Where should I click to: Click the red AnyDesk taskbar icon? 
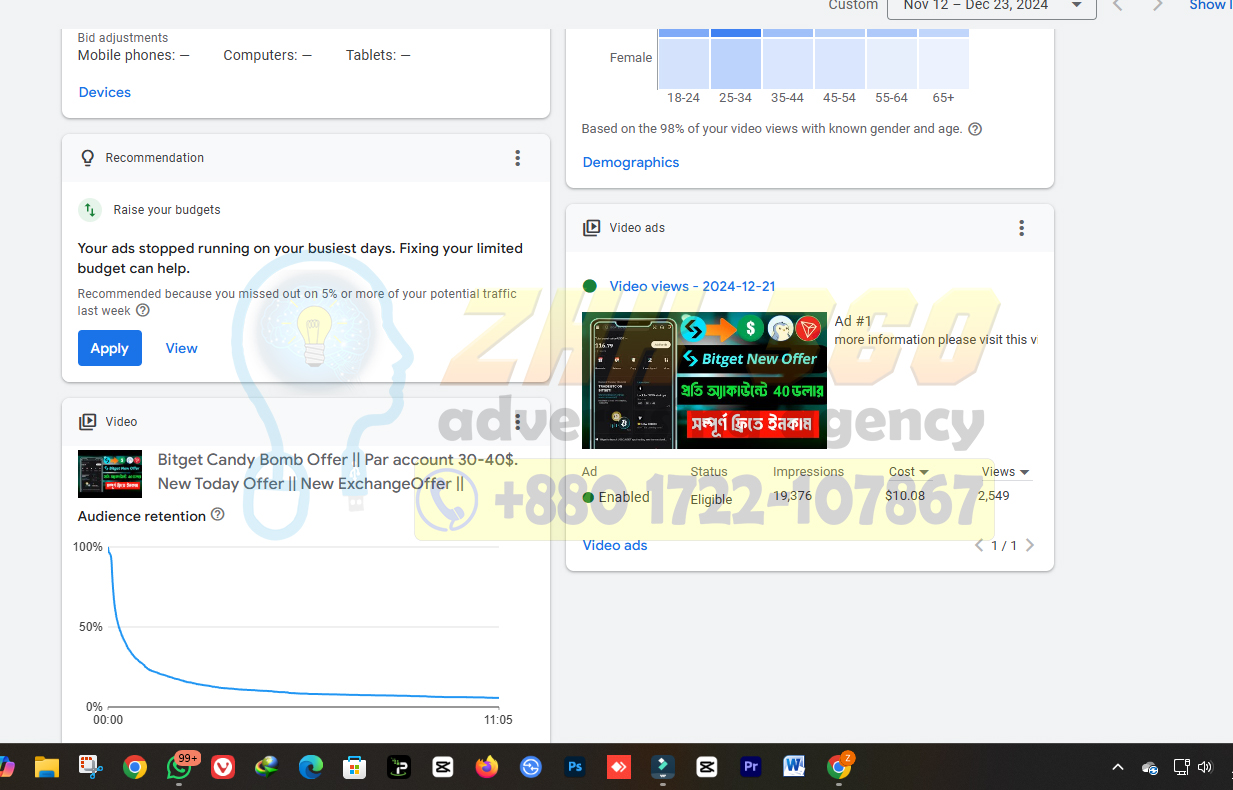pos(619,767)
